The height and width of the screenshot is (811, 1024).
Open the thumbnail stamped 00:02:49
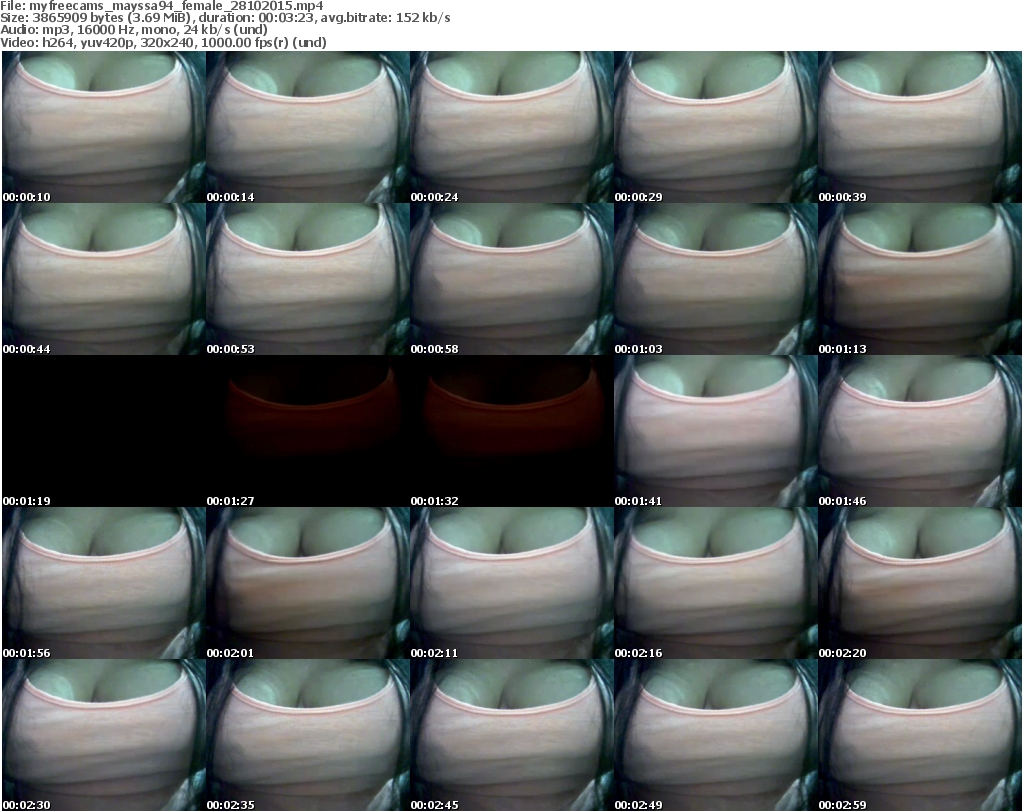coord(716,735)
